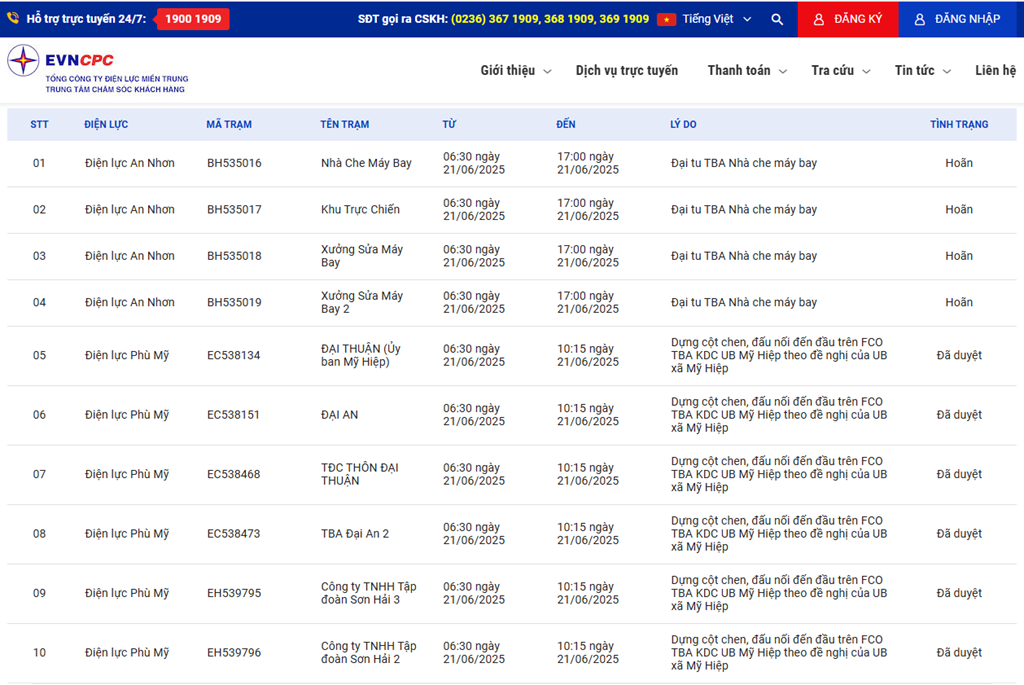Open the Liên hệ menu item
Image resolution: width=1024 pixels, height=685 pixels.
click(x=995, y=71)
